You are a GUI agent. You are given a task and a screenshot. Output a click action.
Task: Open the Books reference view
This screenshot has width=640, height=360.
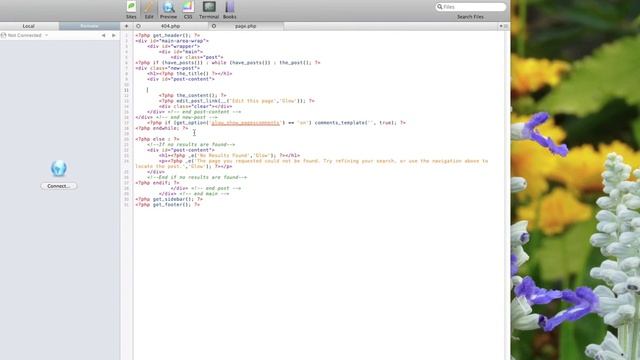coord(229,10)
